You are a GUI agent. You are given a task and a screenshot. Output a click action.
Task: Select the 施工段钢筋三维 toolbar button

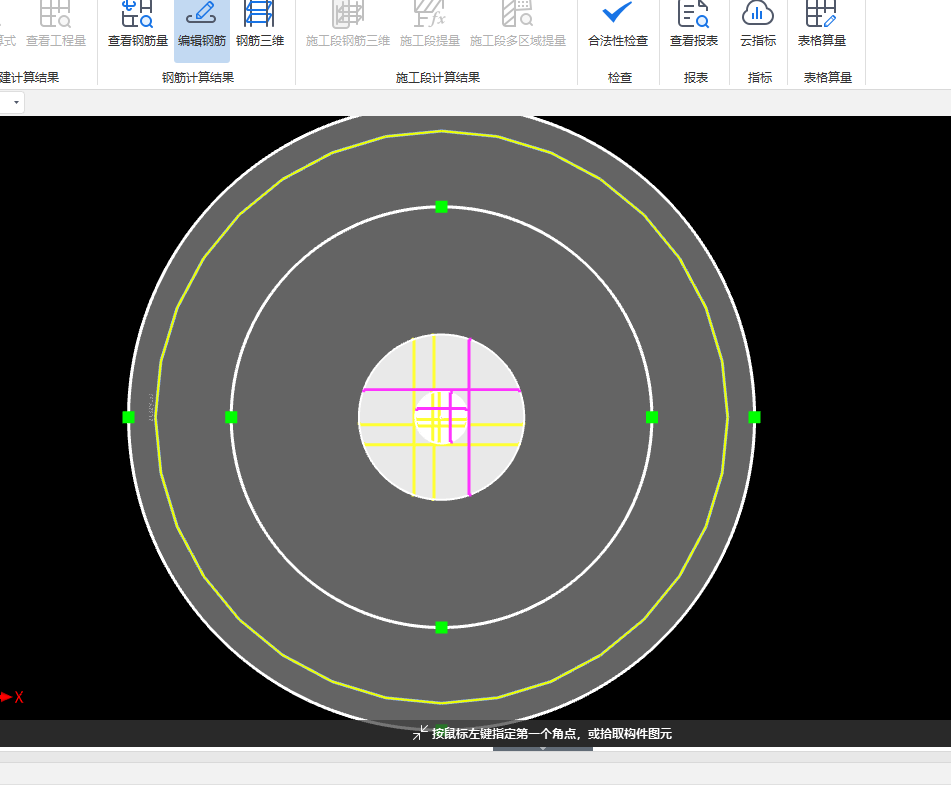coord(348,25)
